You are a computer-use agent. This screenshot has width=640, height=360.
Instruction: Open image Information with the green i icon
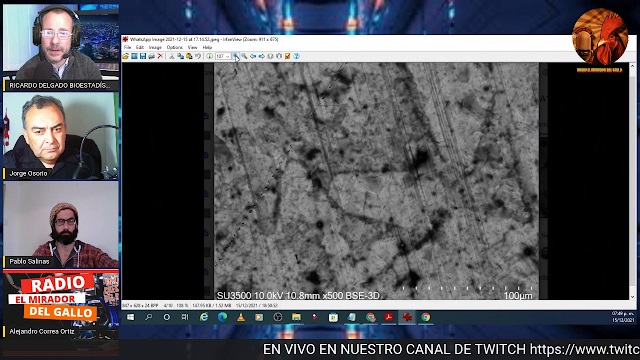[x=209, y=56]
